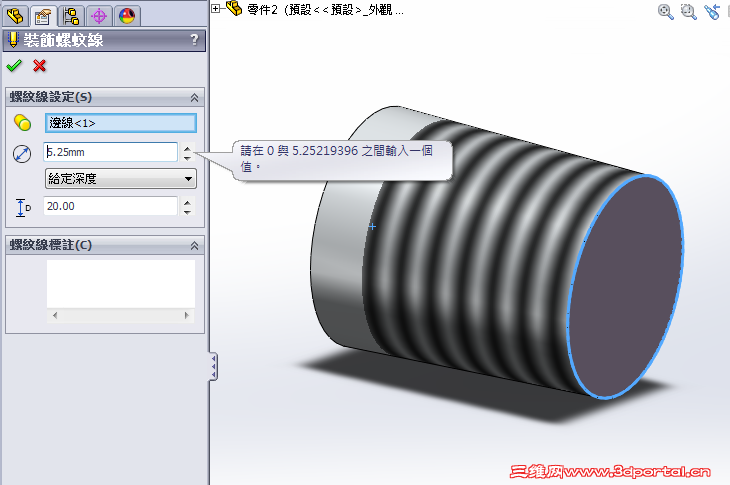
Task: Decrease depth value with down arrow
Action: point(187,212)
